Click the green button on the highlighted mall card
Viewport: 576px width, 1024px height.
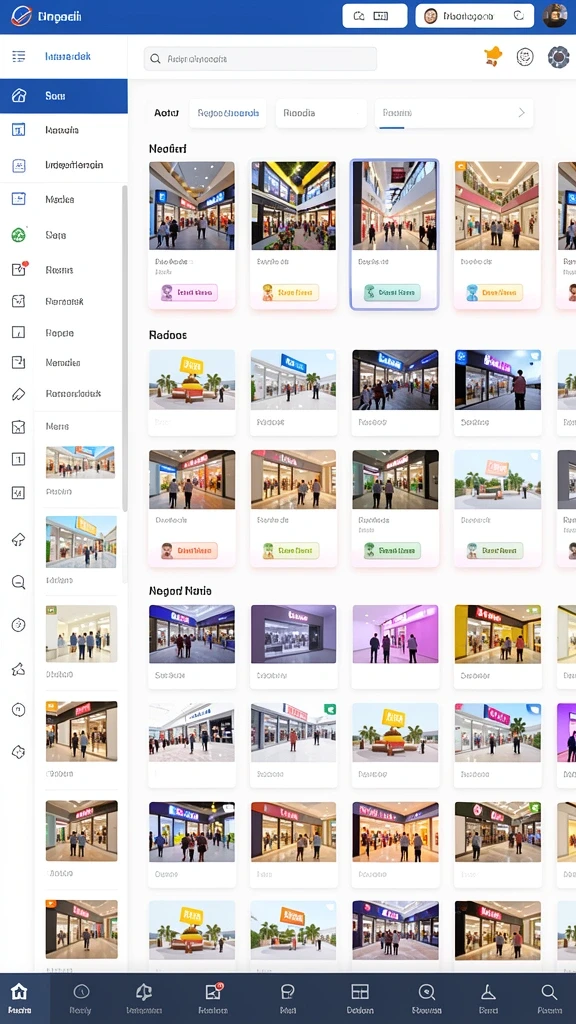pyautogui.click(x=392, y=292)
